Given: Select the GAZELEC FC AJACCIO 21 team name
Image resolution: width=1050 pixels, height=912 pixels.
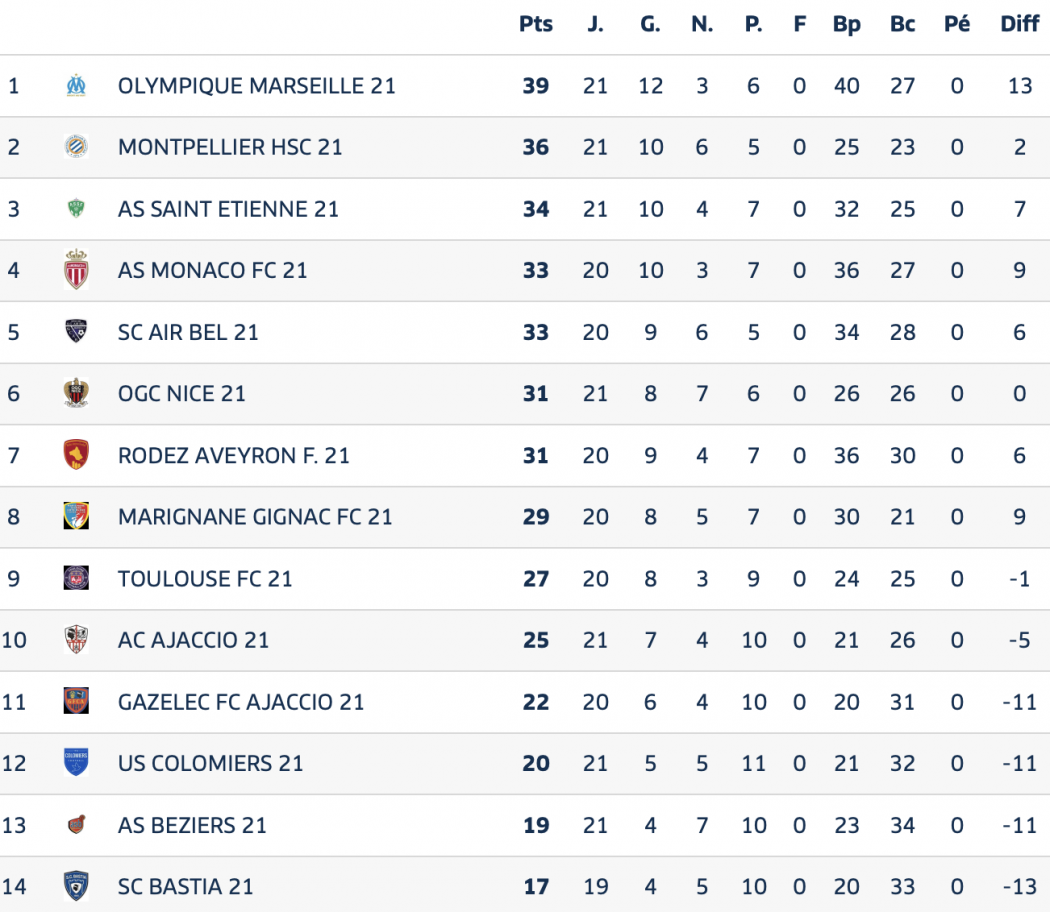Looking at the screenshot, I should pyautogui.click(x=241, y=702).
